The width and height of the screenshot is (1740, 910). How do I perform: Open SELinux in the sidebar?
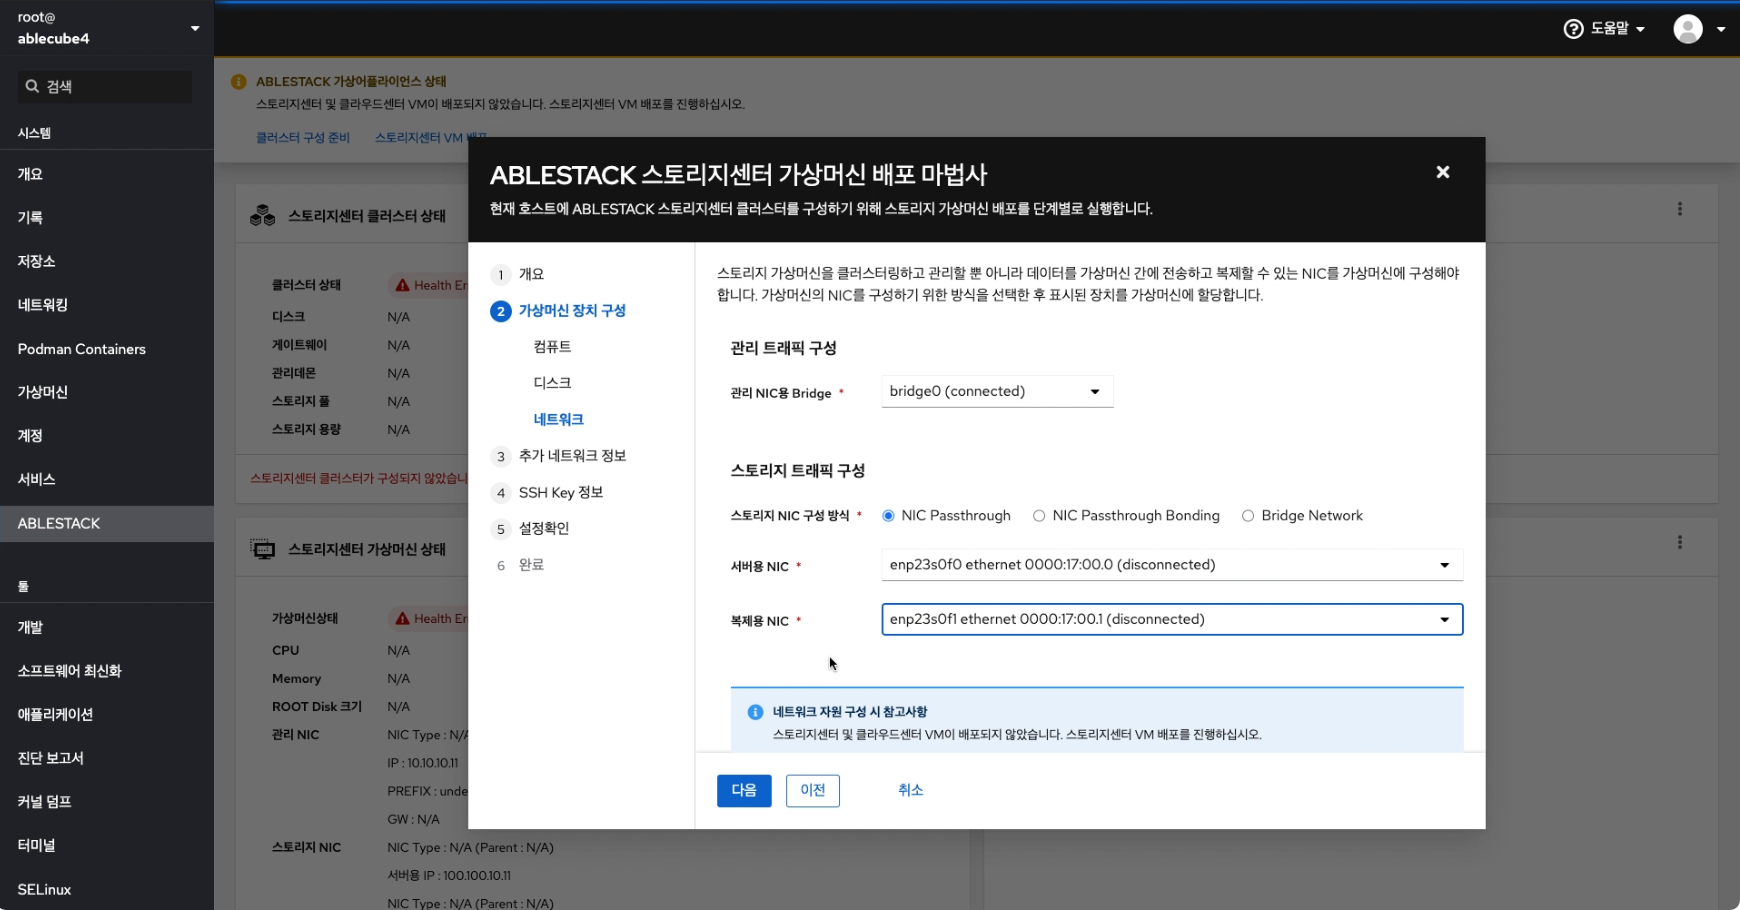107,889
